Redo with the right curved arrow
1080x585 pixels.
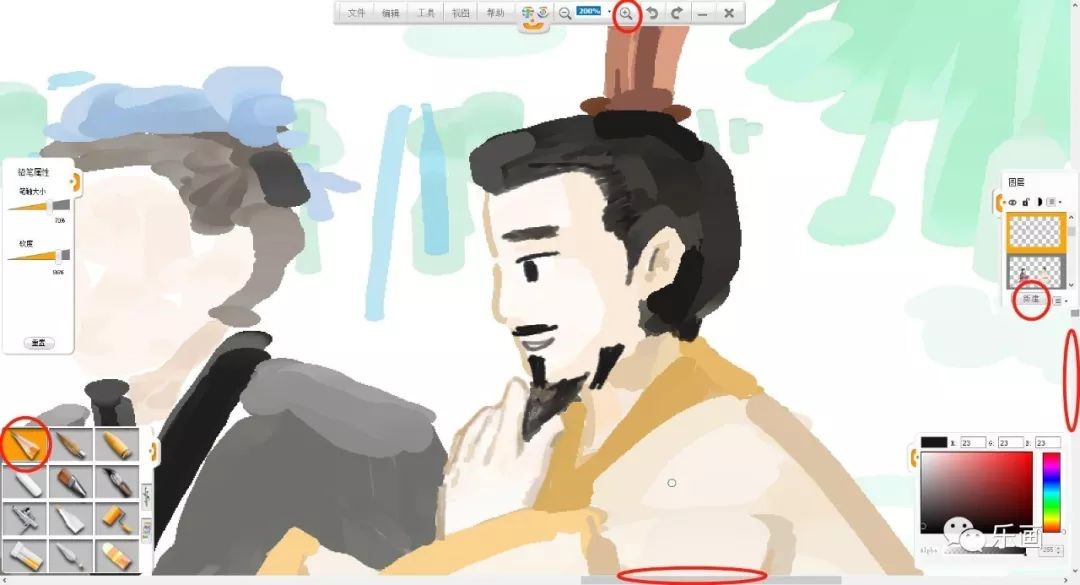676,13
